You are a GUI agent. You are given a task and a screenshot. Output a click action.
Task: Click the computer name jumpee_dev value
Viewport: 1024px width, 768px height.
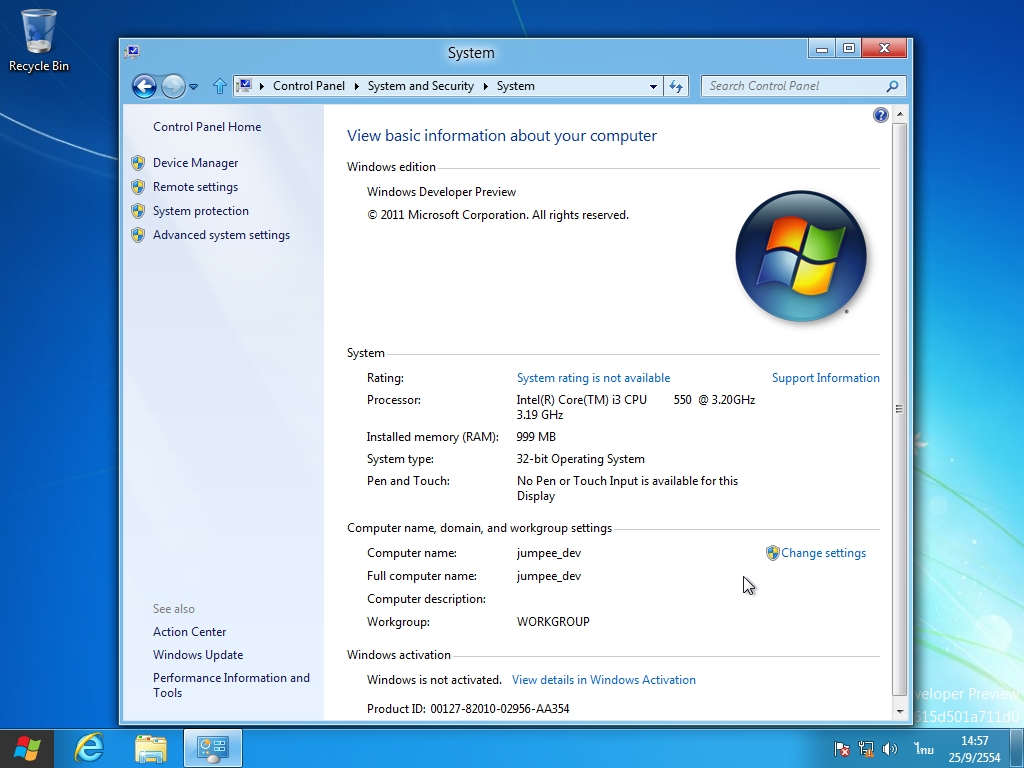click(549, 553)
